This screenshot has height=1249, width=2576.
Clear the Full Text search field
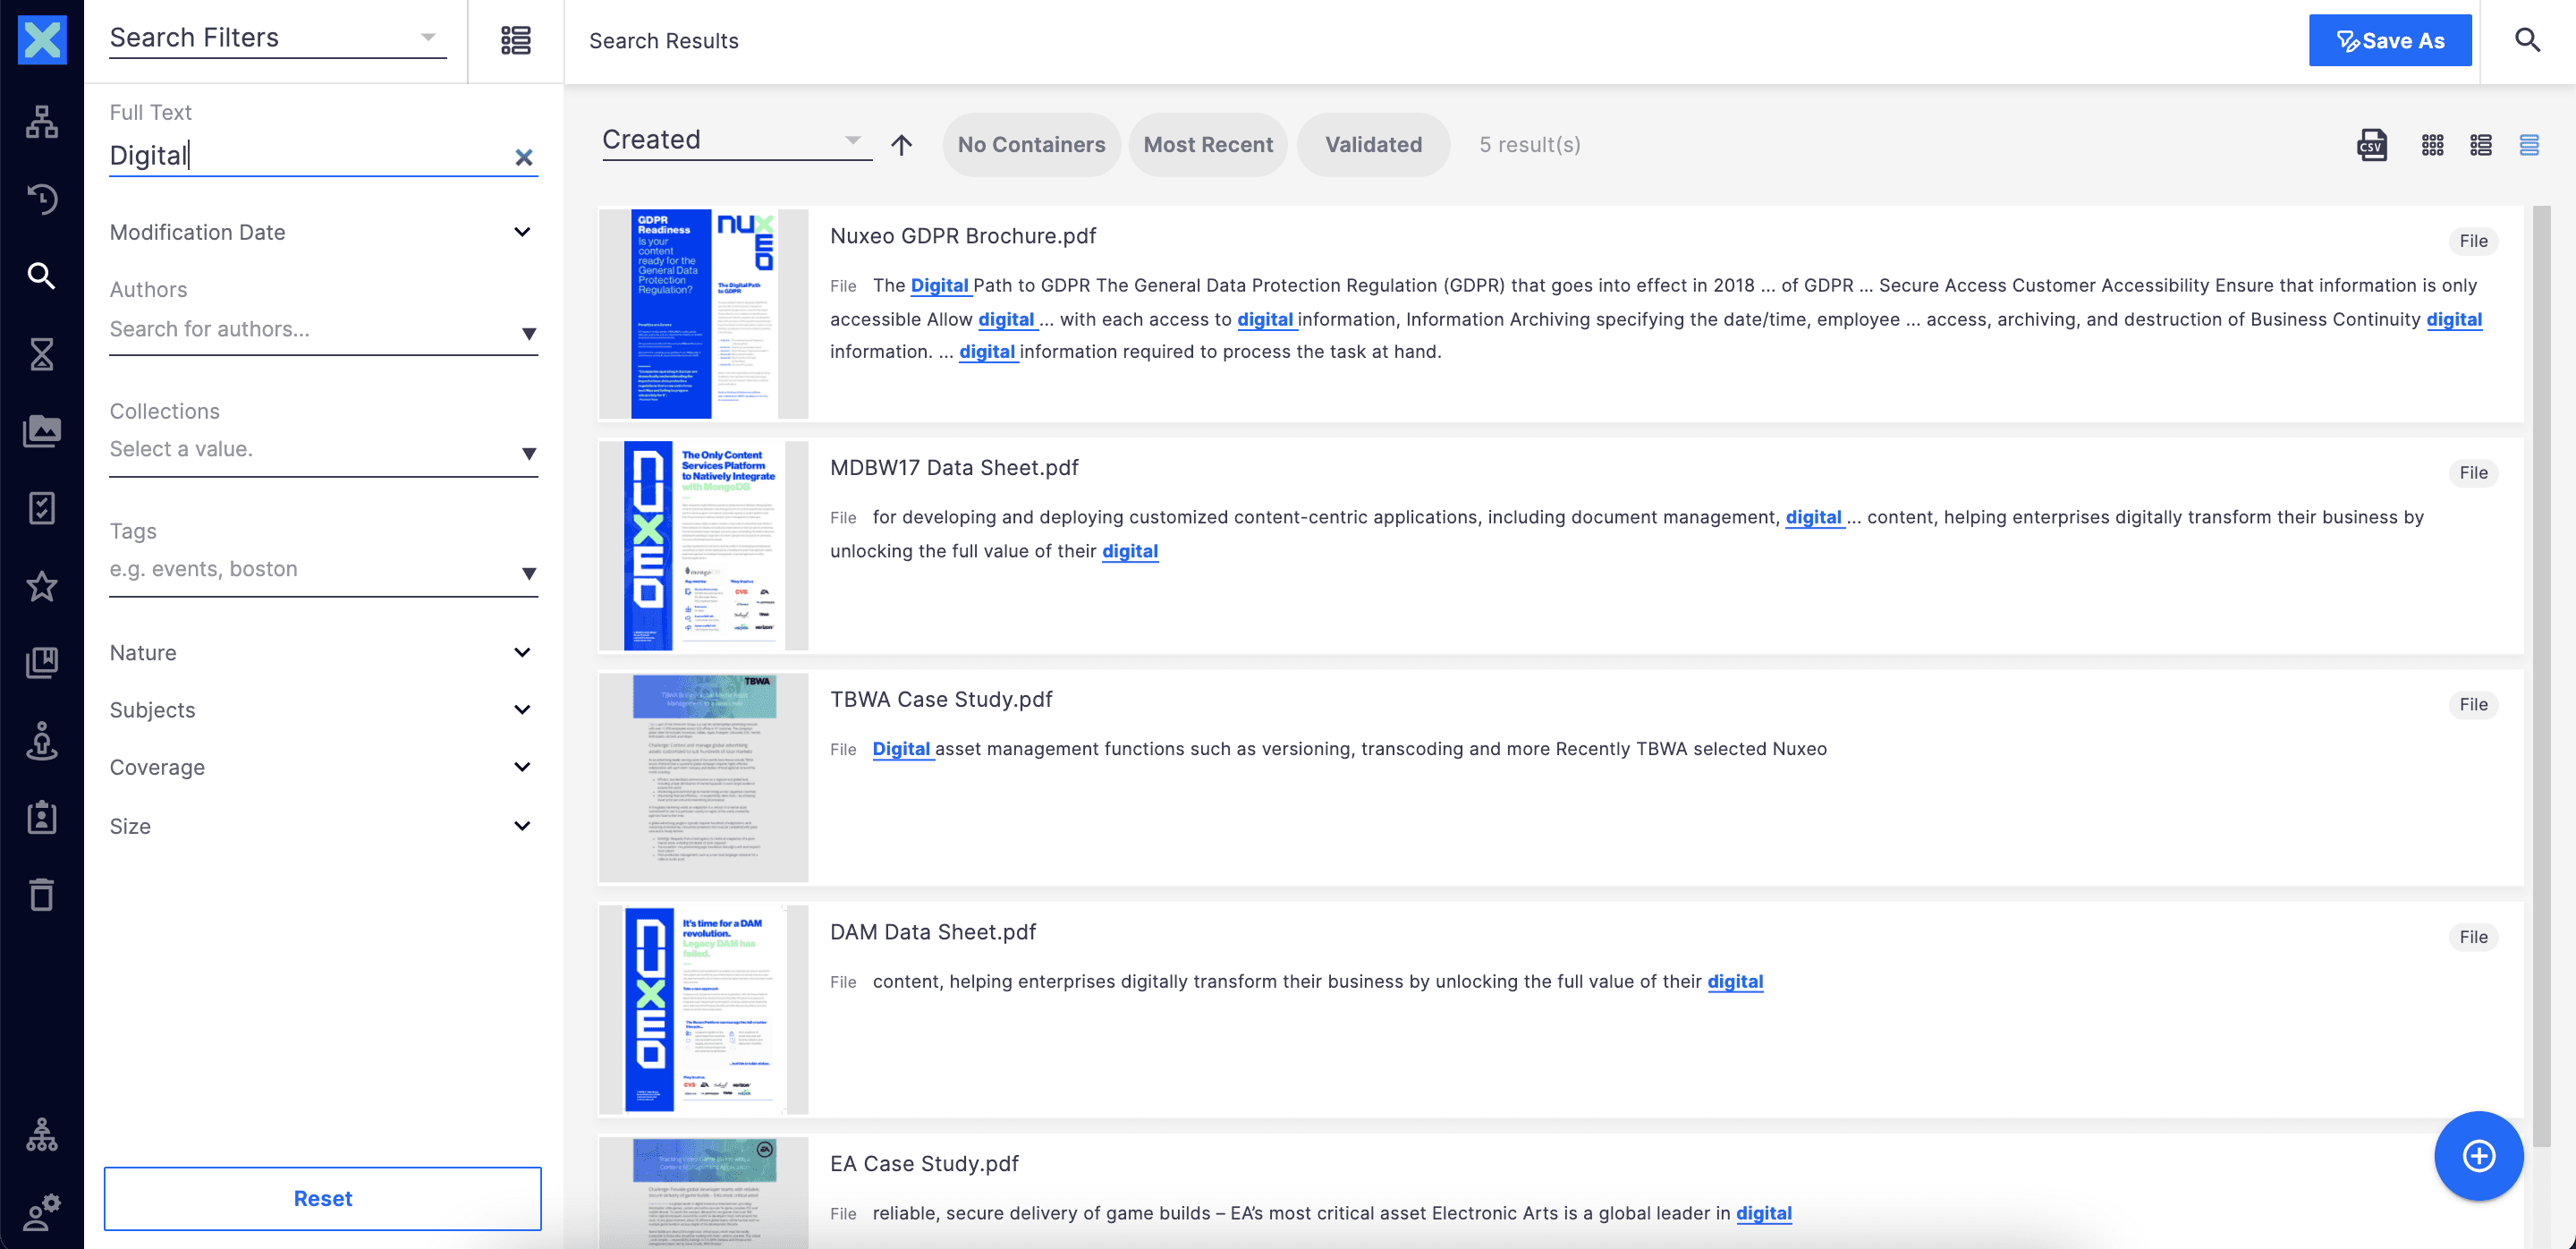tap(523, 157)
